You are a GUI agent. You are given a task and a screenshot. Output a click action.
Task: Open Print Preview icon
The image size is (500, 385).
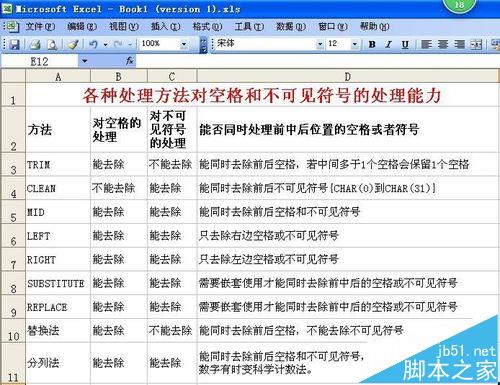pyautogui.click(x=52, y=44)
